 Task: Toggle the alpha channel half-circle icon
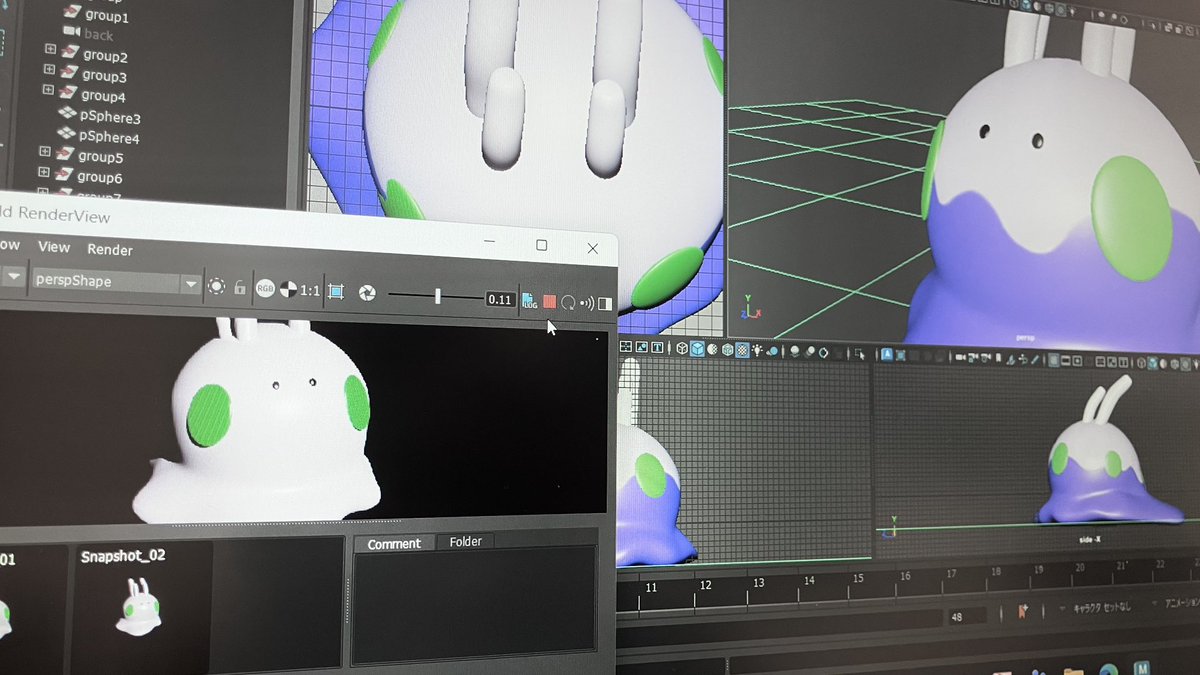pos(287,290)
